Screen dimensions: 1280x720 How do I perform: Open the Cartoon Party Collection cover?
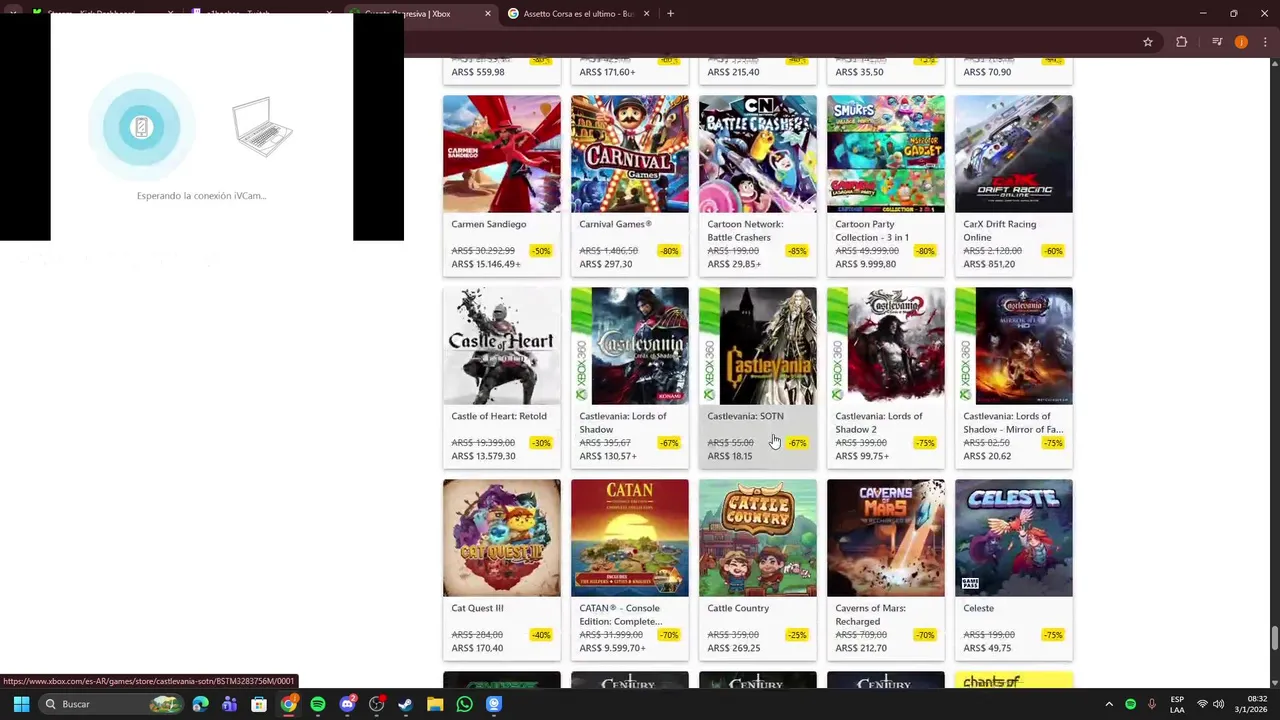tap(886, 154)
